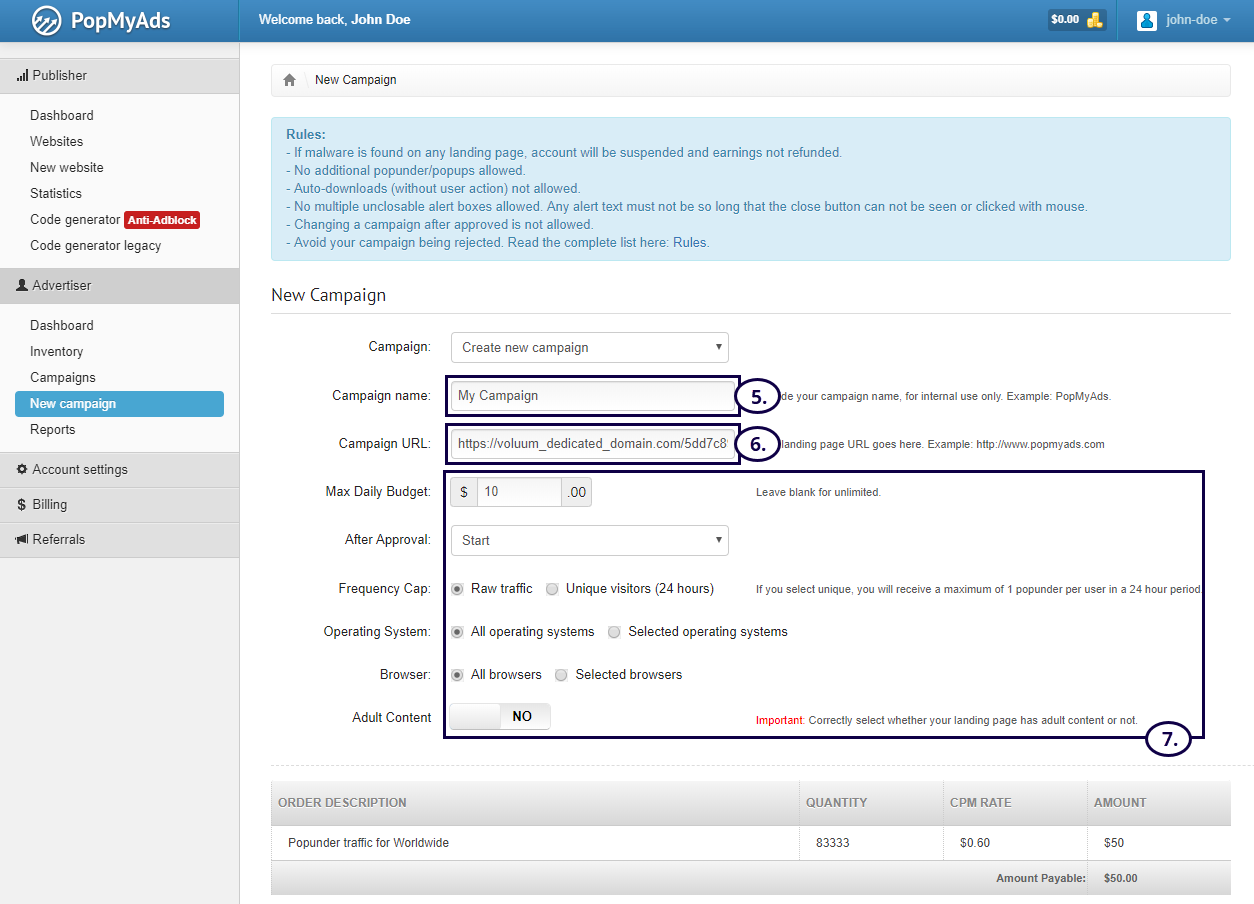1254x904 pixels.
Task: Go to Code generator Anti-Adblock page
Action: [75, 220]
